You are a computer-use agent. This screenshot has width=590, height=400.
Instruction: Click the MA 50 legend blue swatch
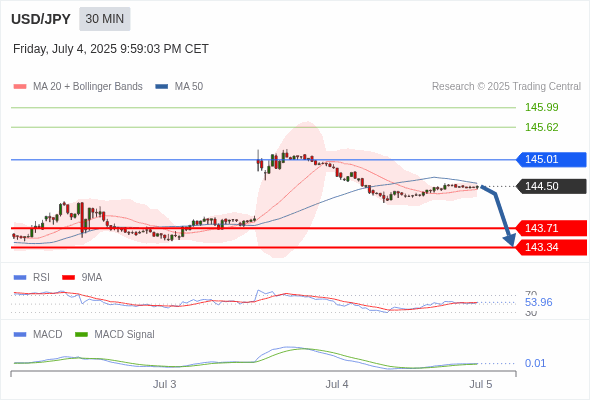pyautogui.click(x=162, y=87)
